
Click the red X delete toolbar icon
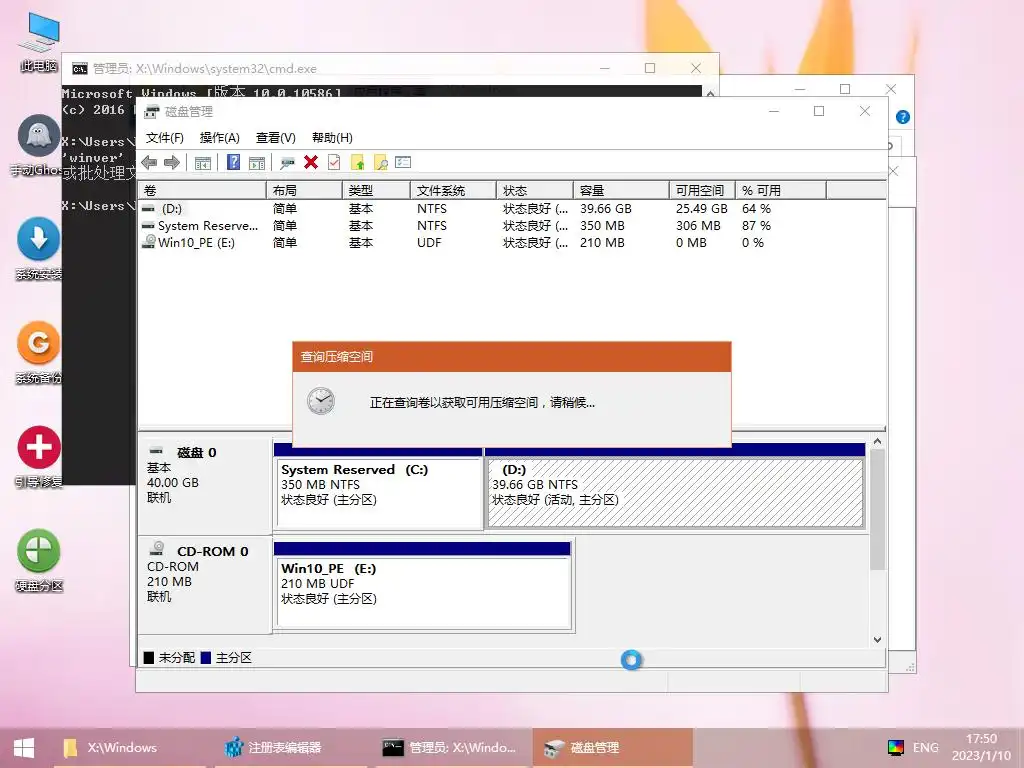pyautogui.click(x=311, y=162)
